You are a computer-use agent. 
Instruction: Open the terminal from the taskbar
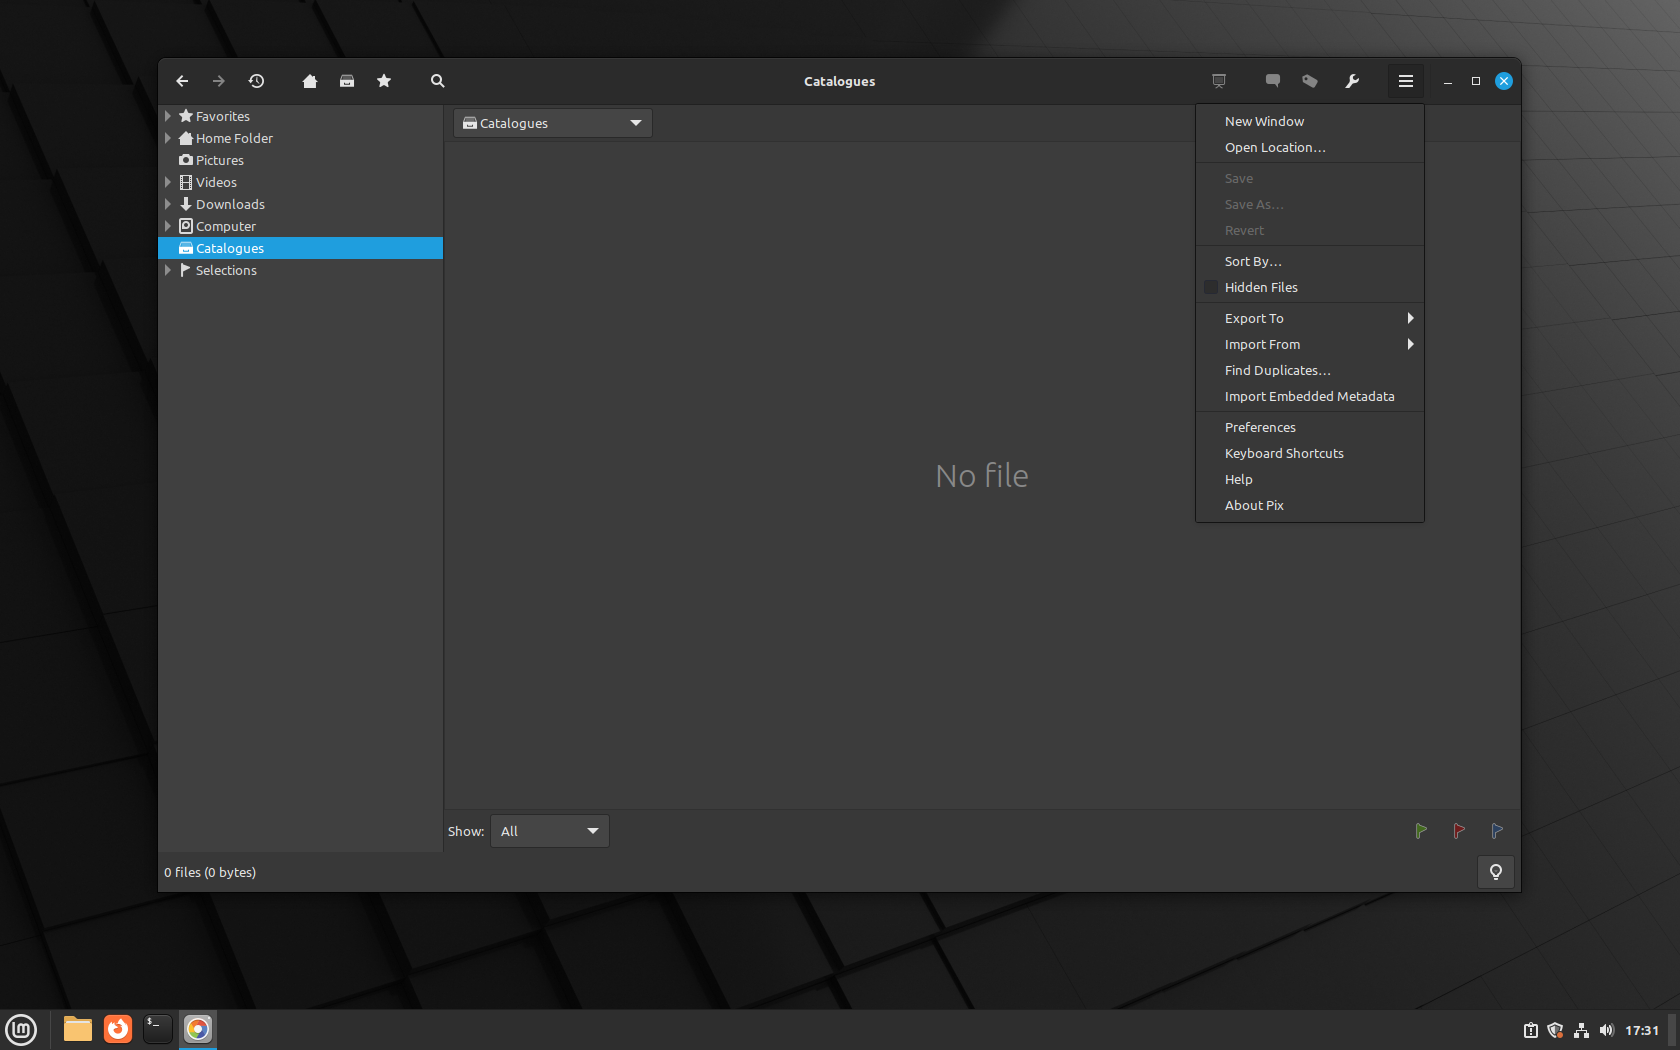(158, 1029)
